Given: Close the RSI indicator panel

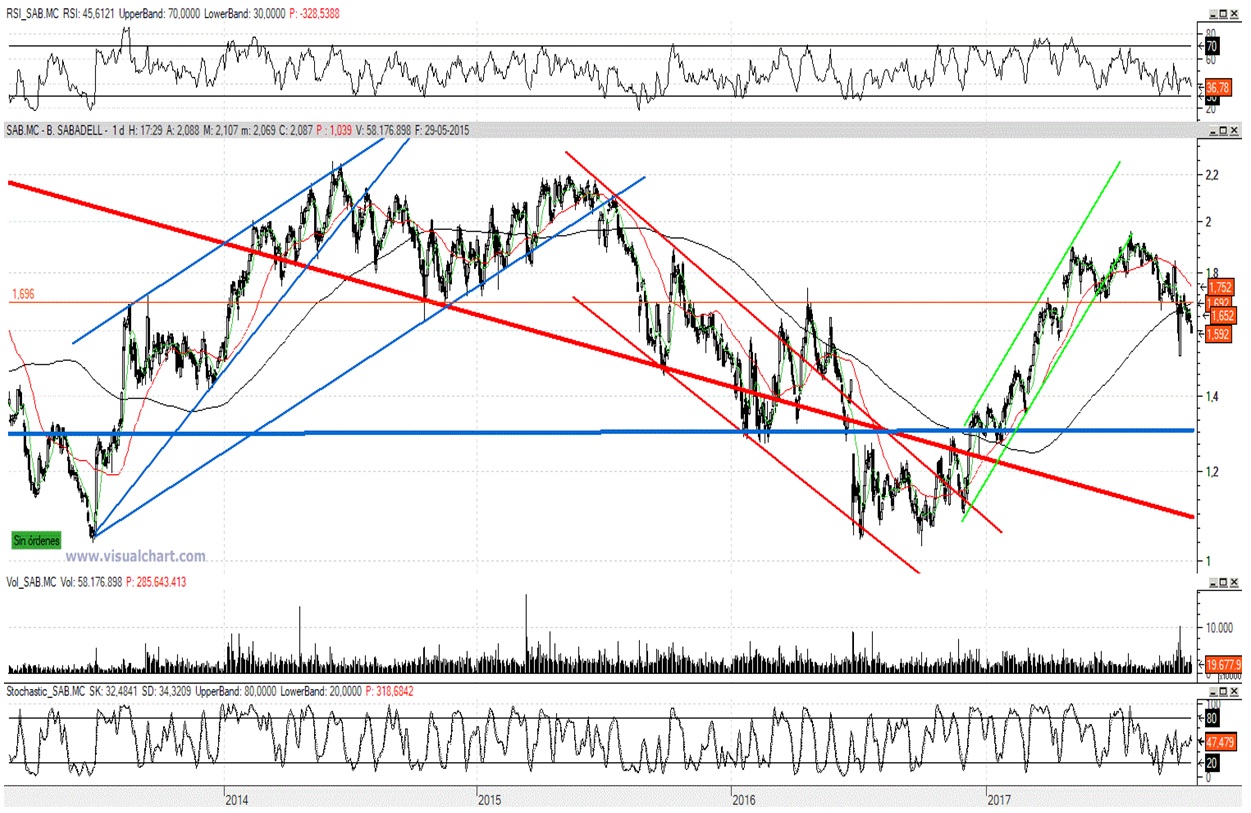Looking at the screenshot, I should pyautogui.click(x=1234, y=14).
